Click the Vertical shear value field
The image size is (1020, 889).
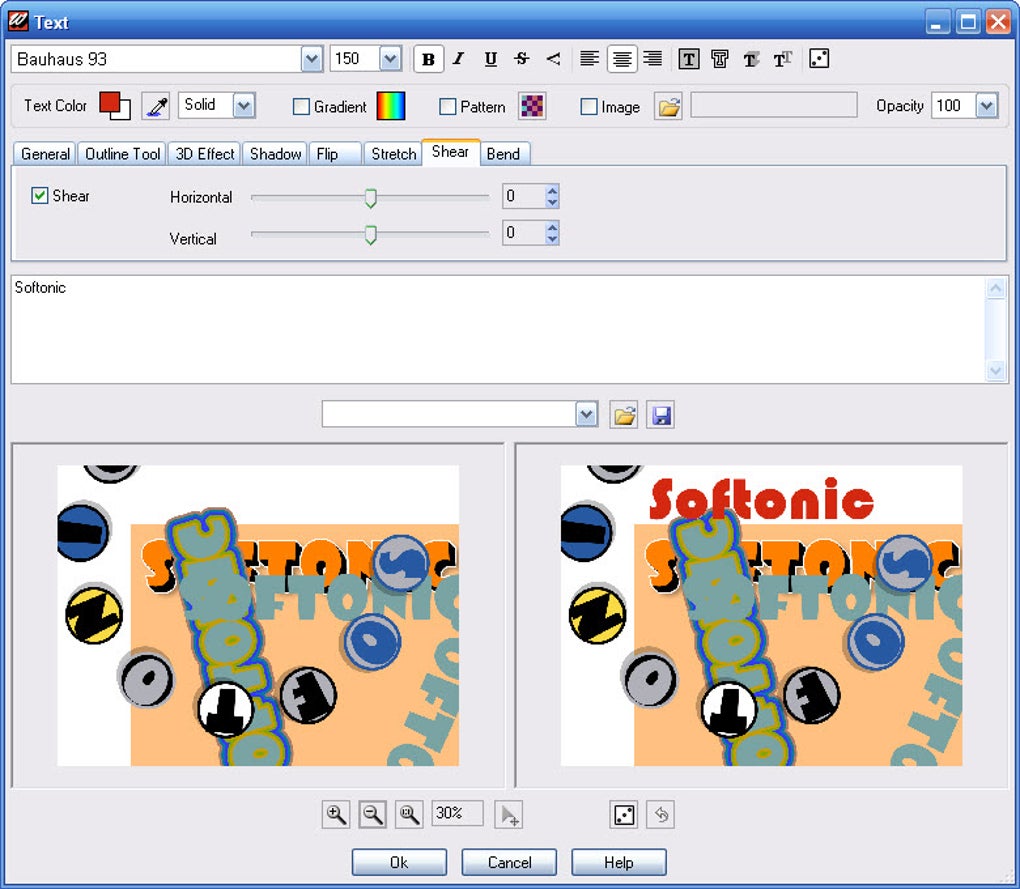(x=524, y=233)
